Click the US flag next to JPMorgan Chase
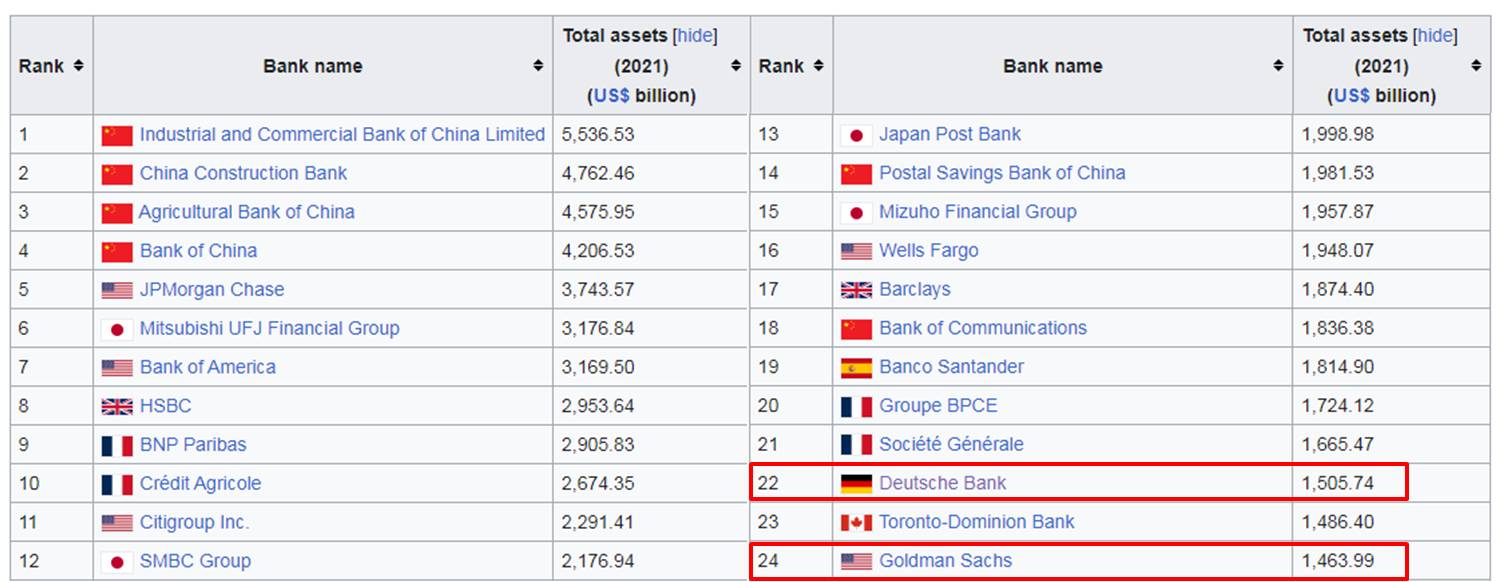This screenshot has width=1502, height=582. (x=117, y=290)
